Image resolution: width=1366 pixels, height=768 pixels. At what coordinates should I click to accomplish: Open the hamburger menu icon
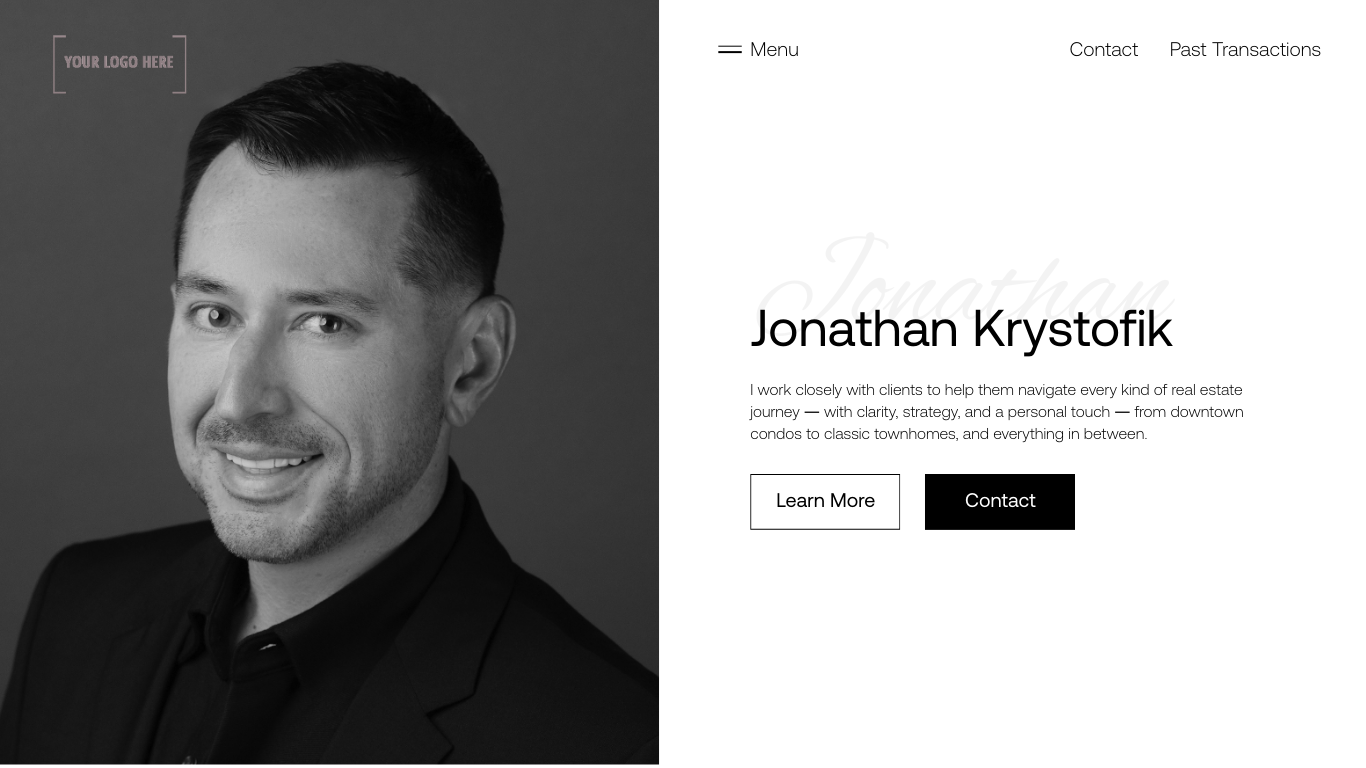(730, 49)
